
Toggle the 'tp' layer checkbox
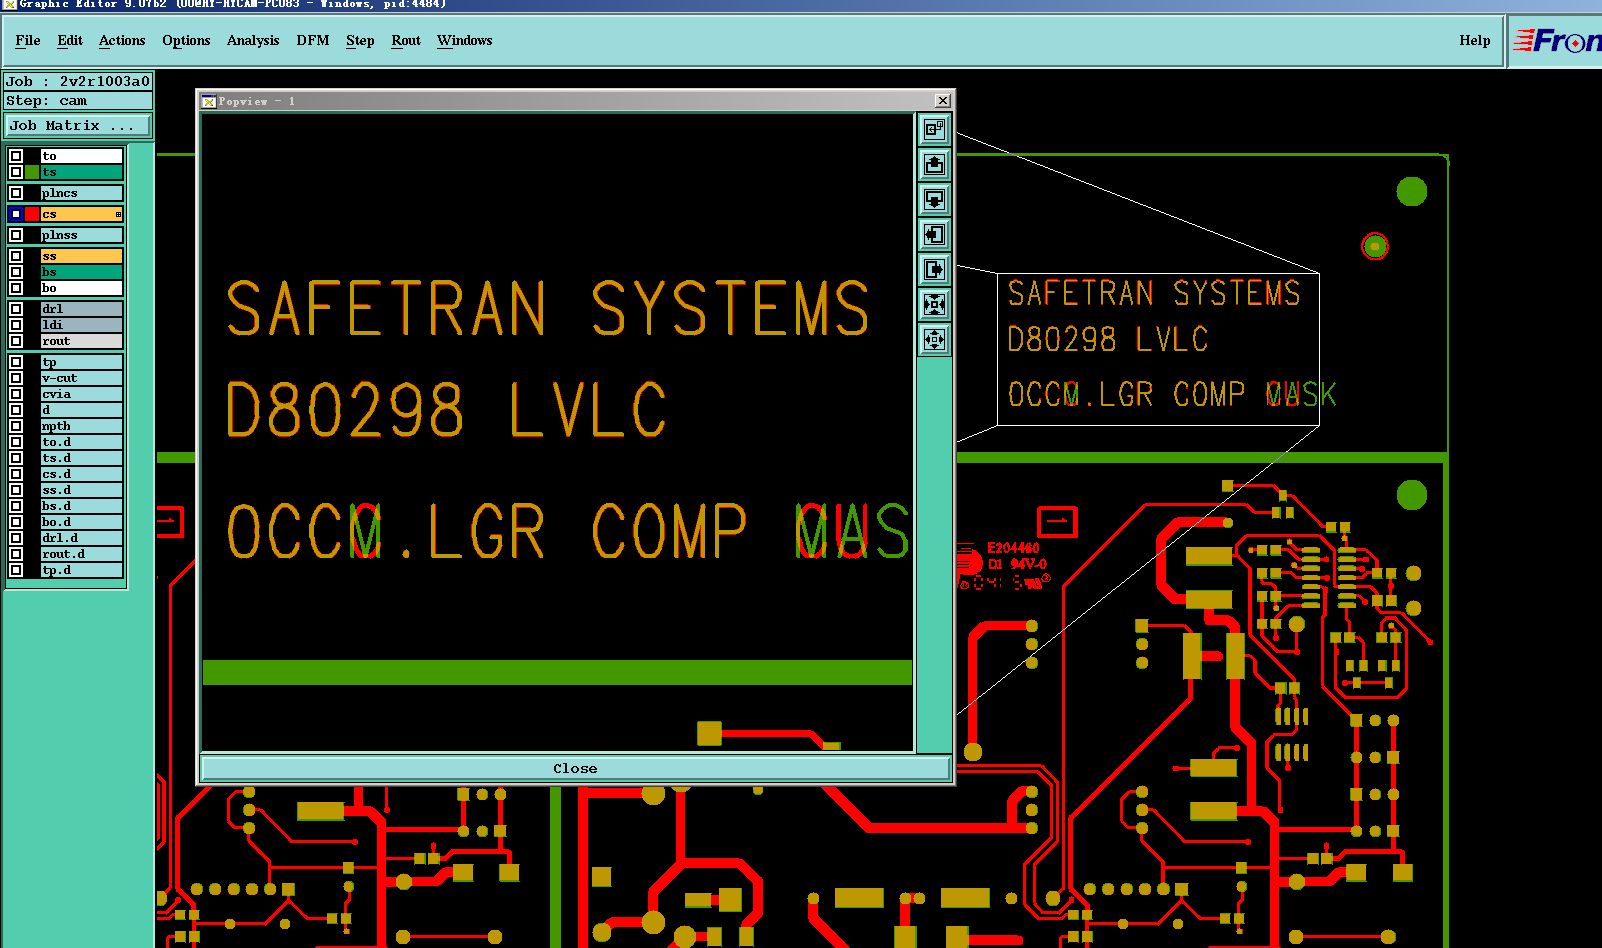point(16,362)
